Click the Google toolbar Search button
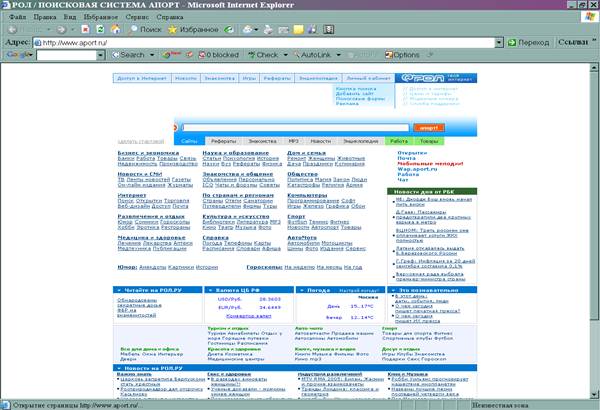600x410 pixels. (x=129, y=55)
